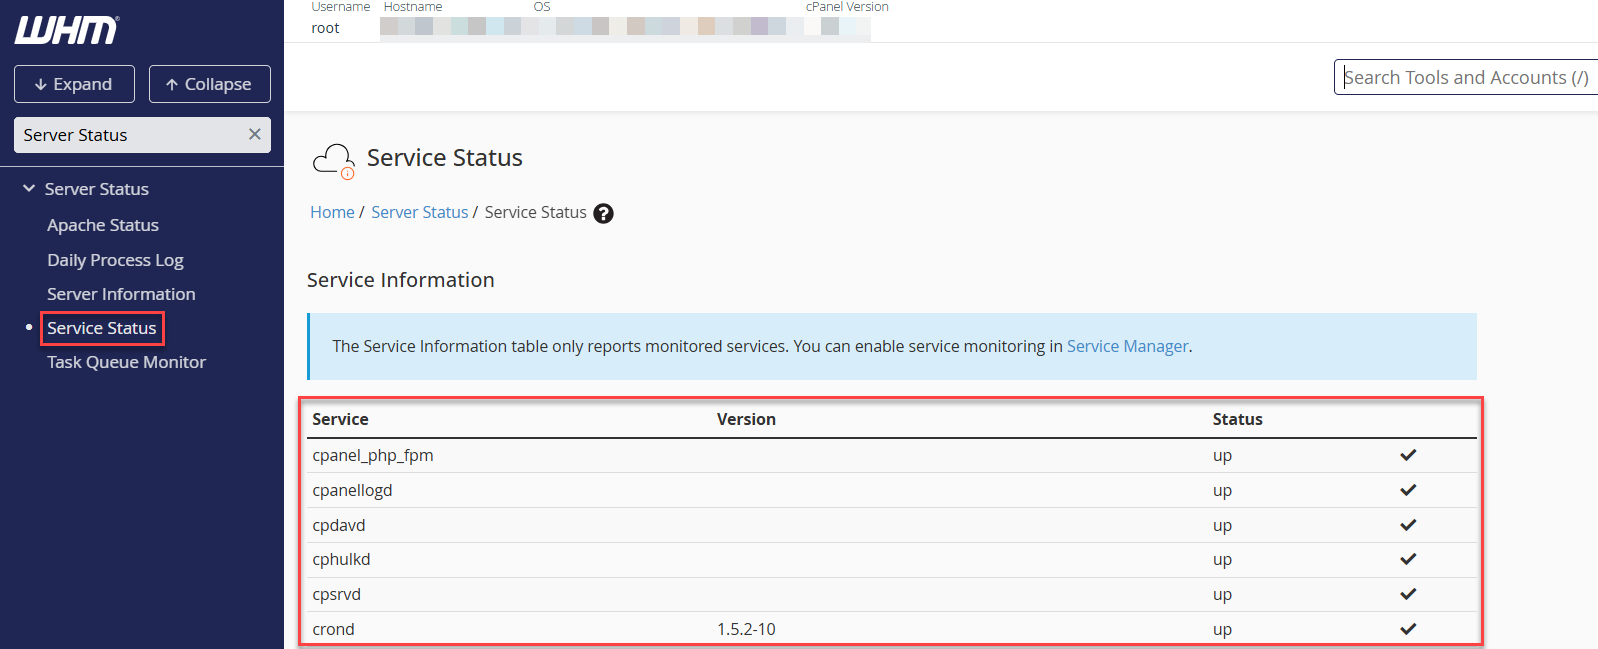Expand all sidebar menu sections

[x=74, y=84]
